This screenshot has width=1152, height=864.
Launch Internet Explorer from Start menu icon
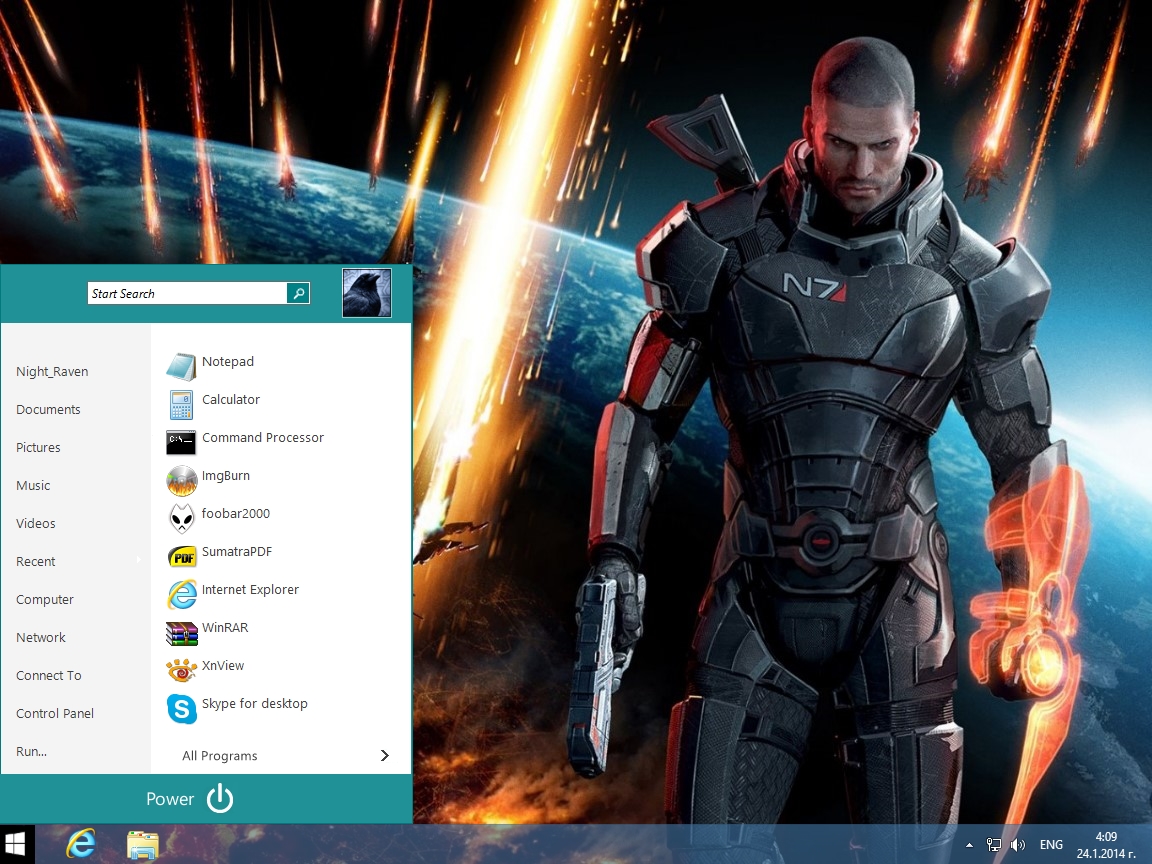[182, 594]
